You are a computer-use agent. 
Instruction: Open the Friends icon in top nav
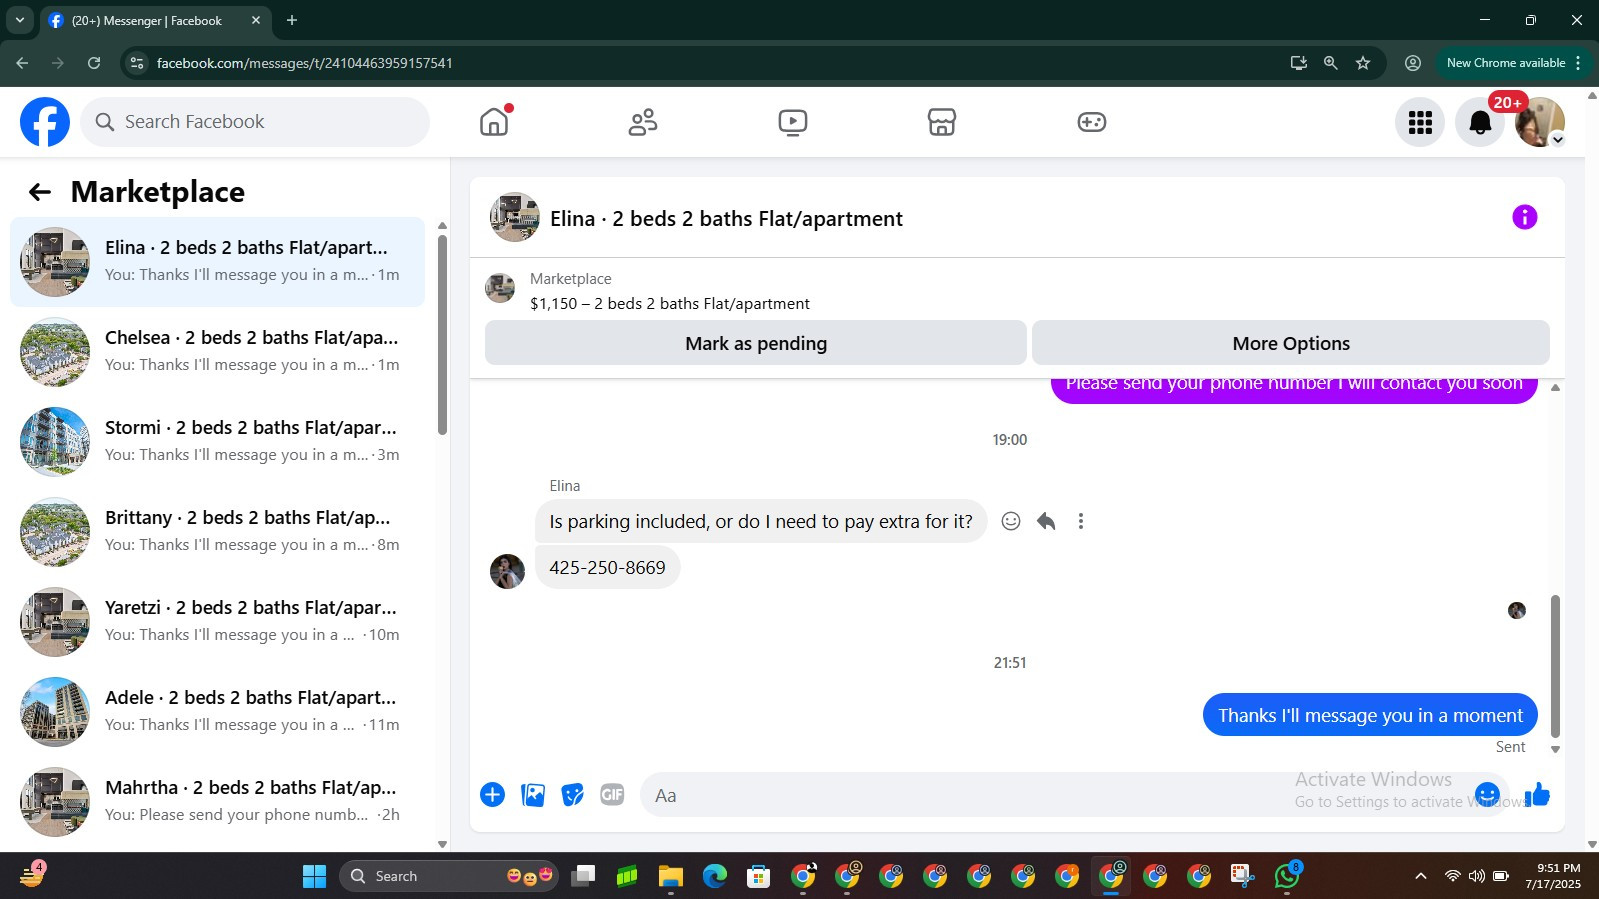pyautogui.click(x=643, y=122)
